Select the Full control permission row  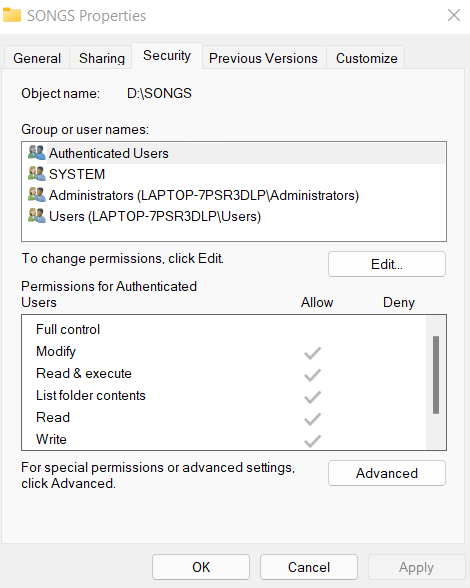(x=224, y=329)
